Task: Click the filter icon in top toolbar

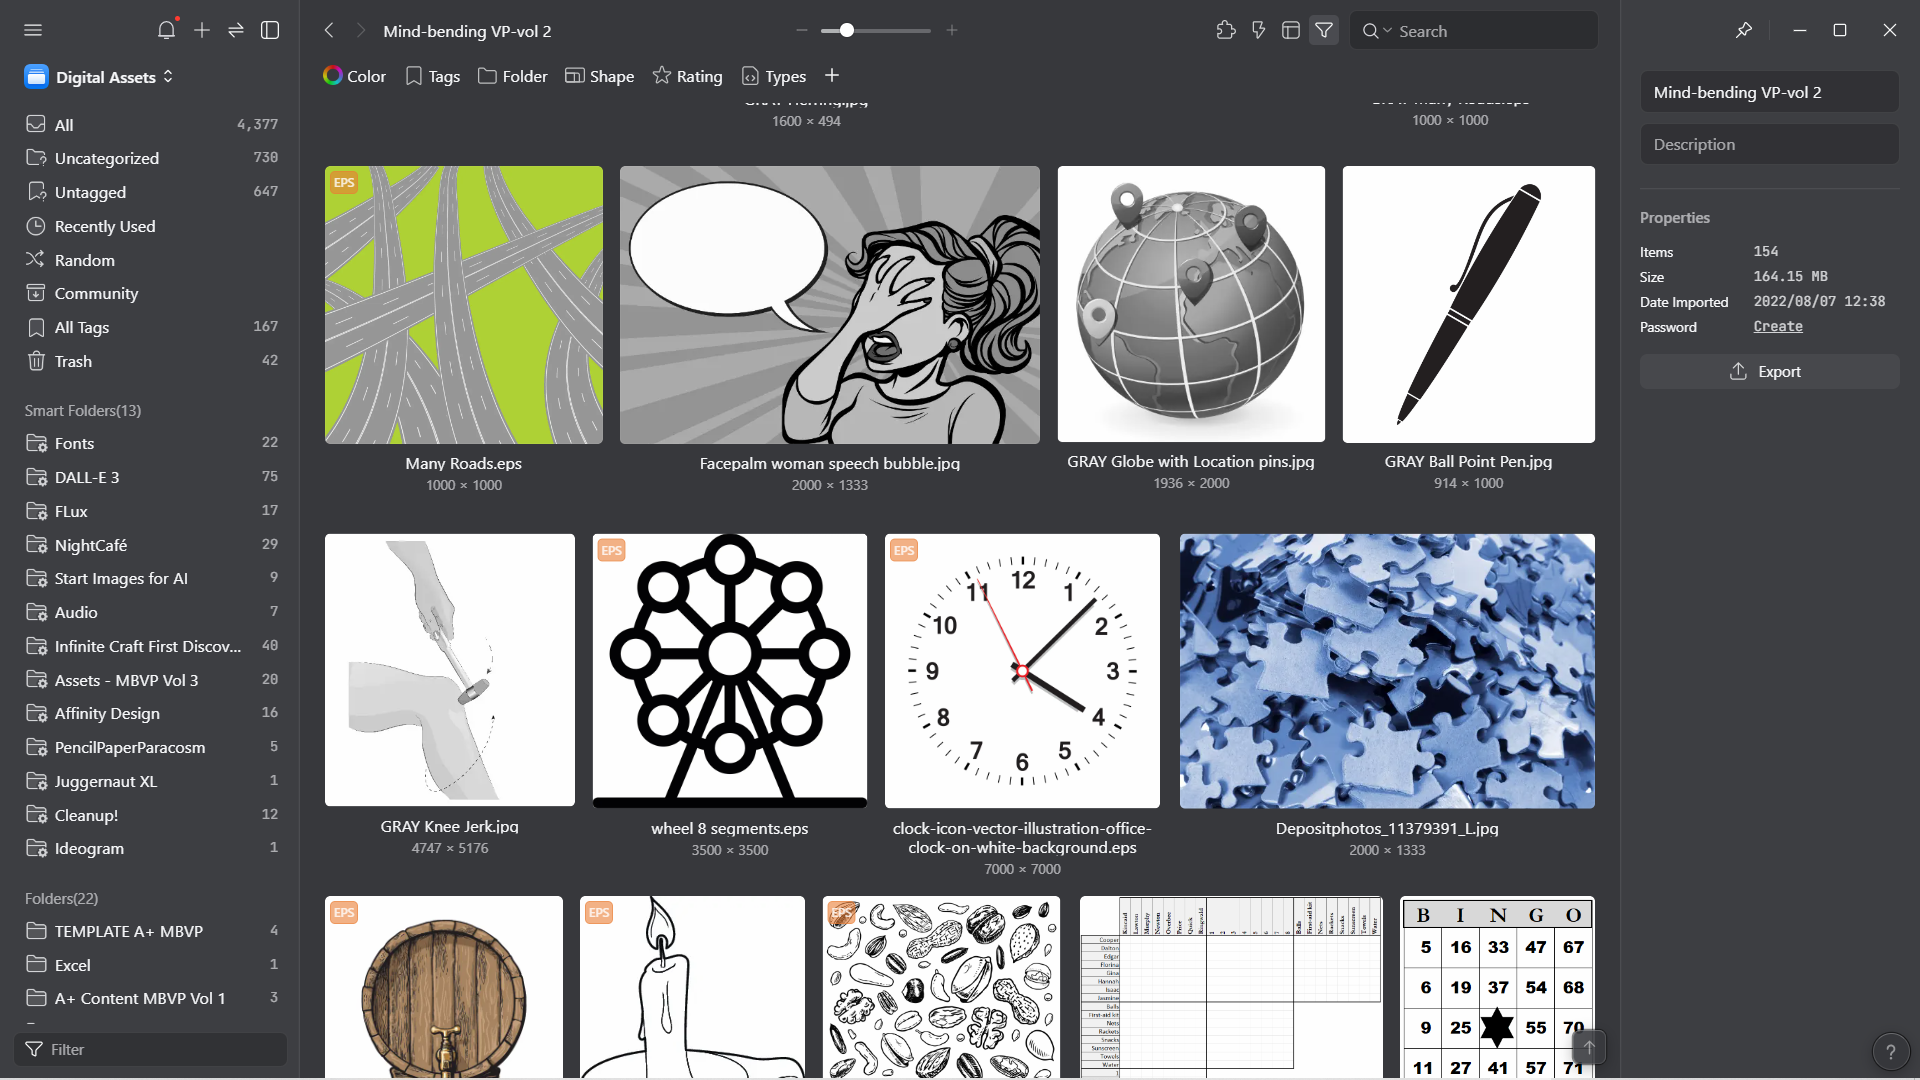Action: coord(1323,29)
